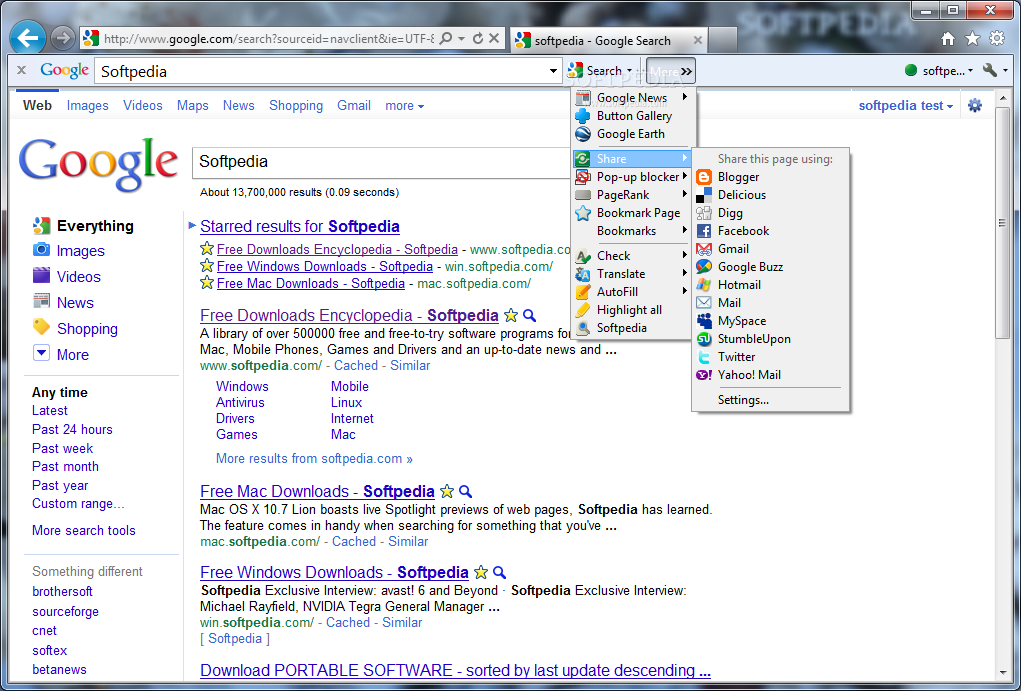Click the Hotmail share icon
The height and width of the screenshot is (691, 1021).
pyautogui.click(x=704, y=285)
